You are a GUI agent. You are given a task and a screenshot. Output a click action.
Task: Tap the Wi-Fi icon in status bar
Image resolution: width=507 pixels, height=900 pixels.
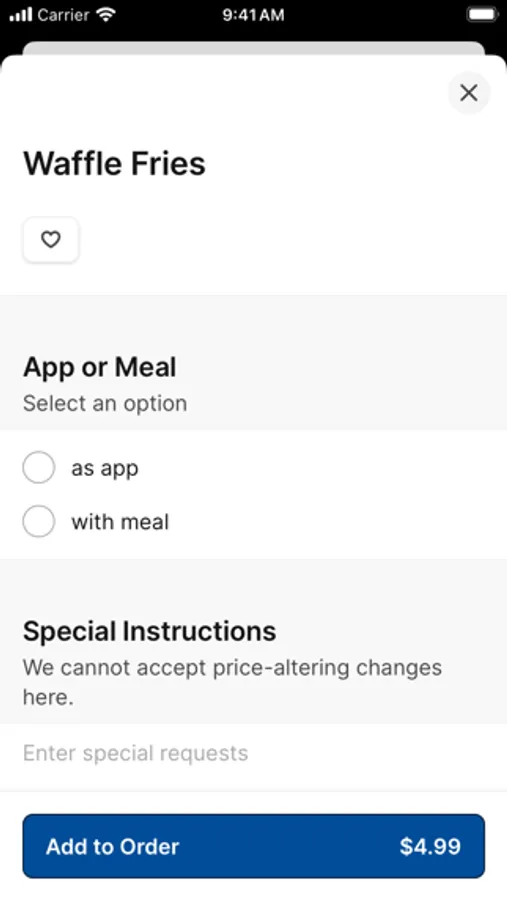[x=106, y=14]
